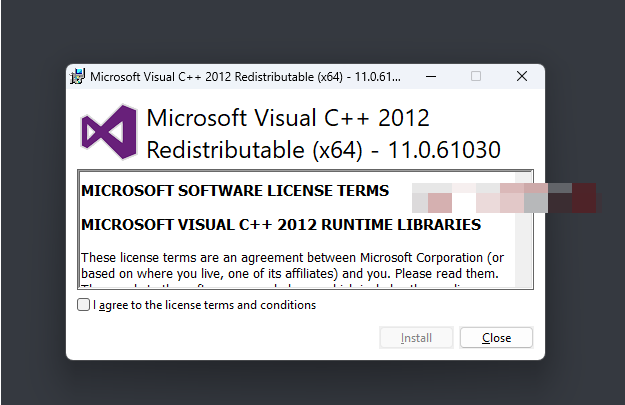625x405 pixels.
Task: Click the "I agree to the license terms" label
Action: click(204, 305)
